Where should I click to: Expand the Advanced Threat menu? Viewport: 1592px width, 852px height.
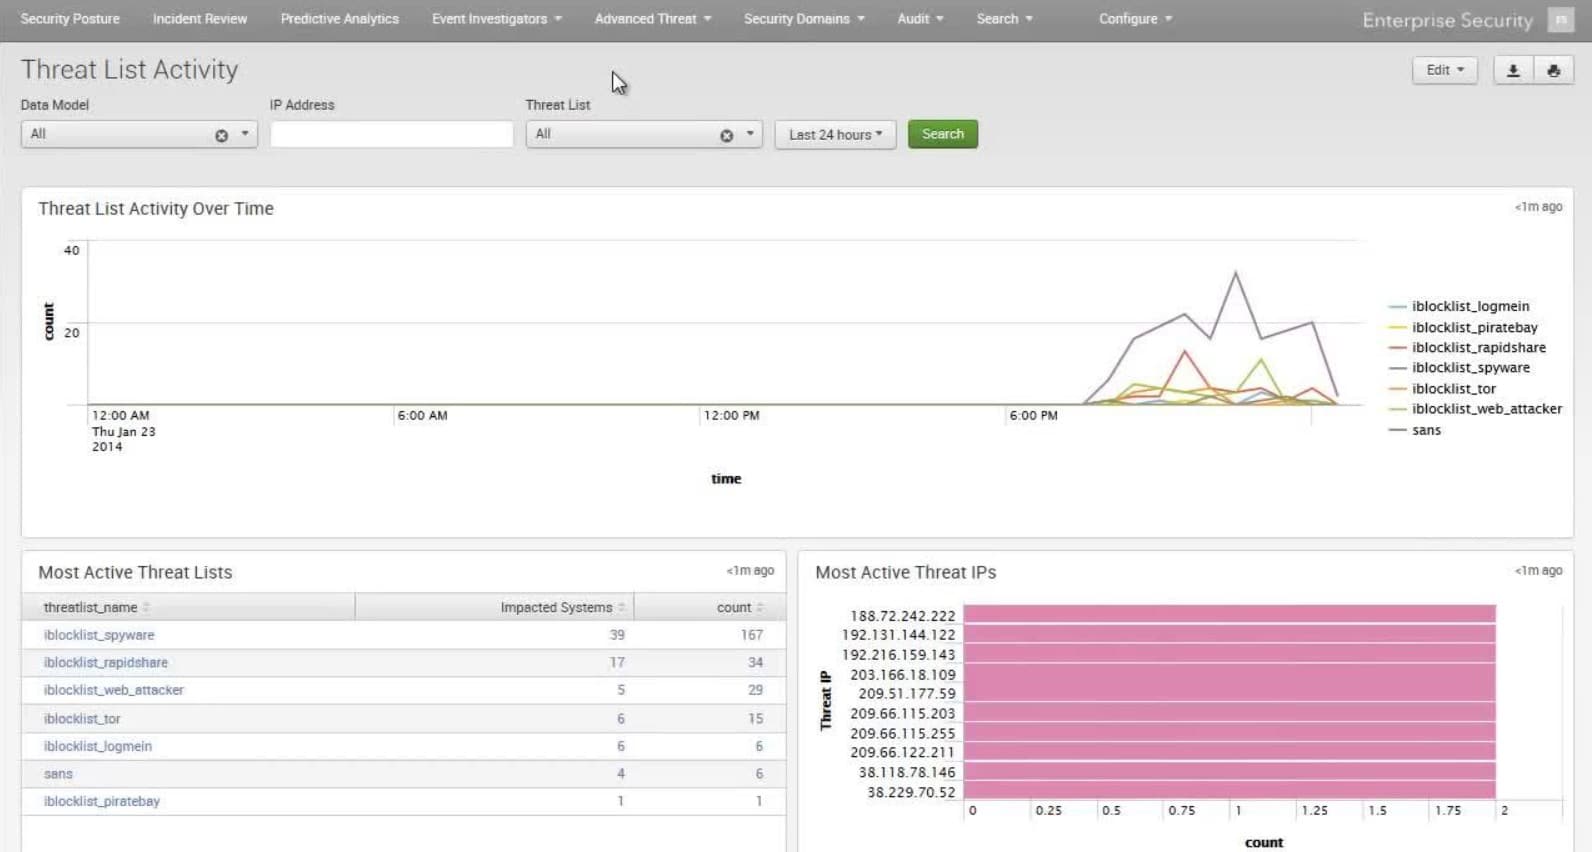pyautogui.click(x=653, y=19)
